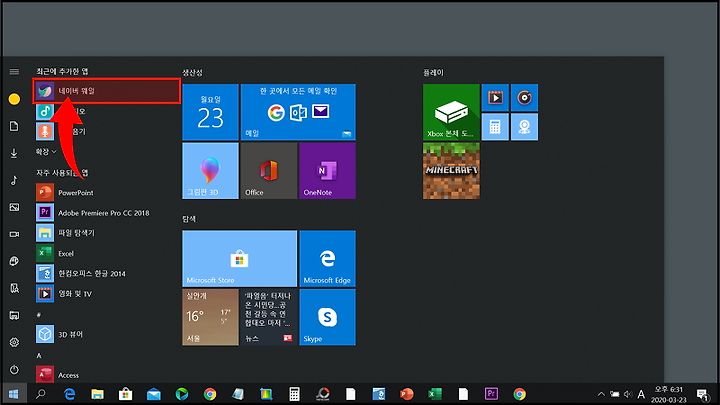Expand the recently added apps list (확장)
This screenshot has height=405, width=720.
pyautogui.click(x=46, y=152)
